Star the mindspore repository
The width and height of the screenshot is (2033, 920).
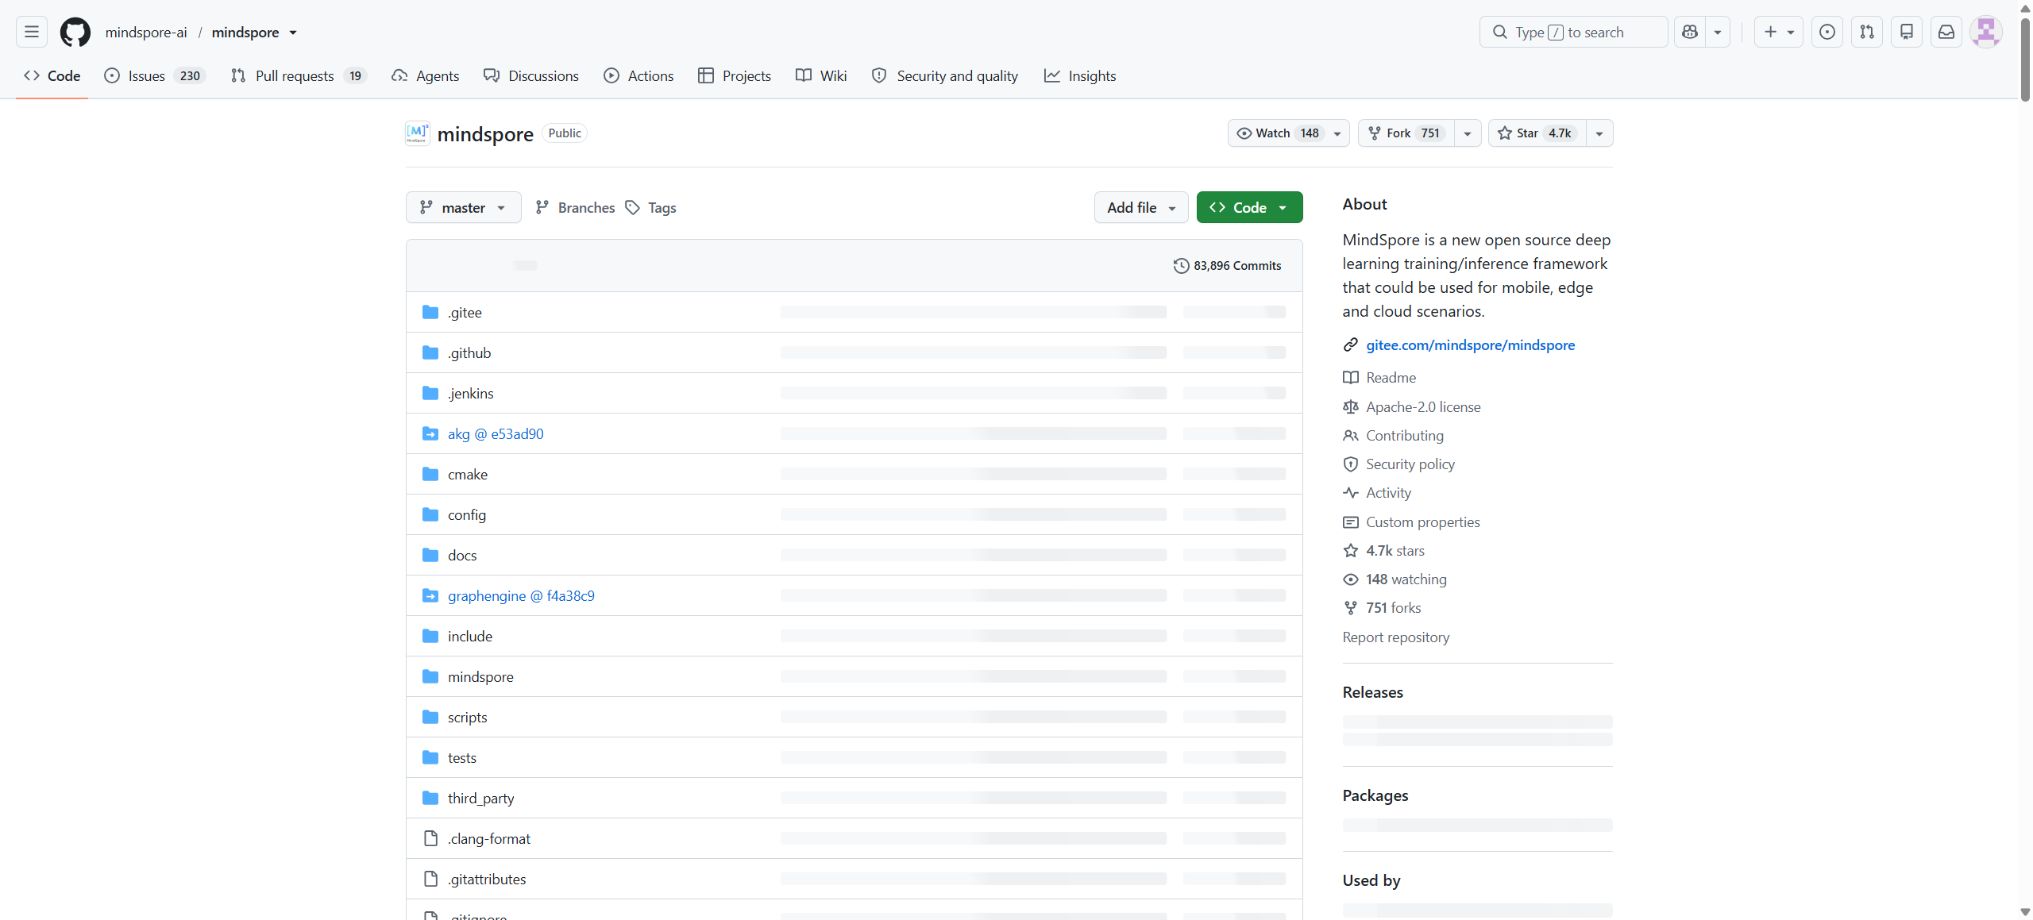tap(1537, 133)
